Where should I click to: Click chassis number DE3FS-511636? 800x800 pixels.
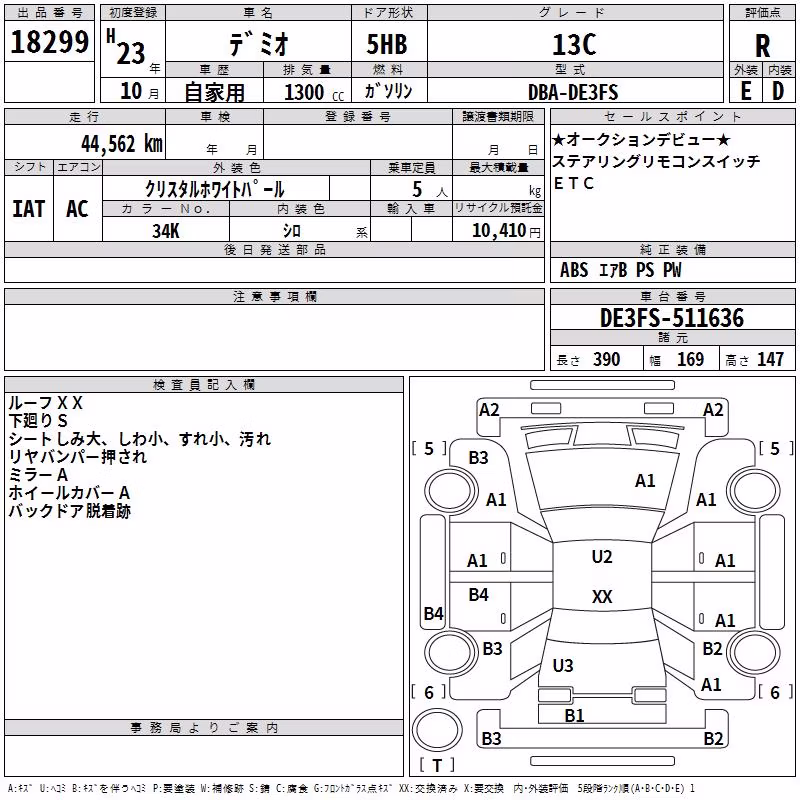tap(672, 318)
